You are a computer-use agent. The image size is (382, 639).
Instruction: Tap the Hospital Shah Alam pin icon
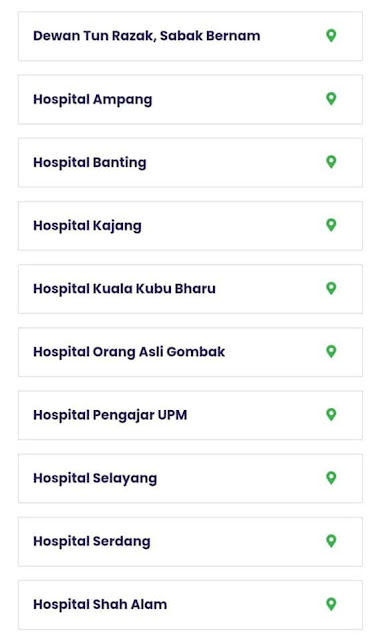331,604
